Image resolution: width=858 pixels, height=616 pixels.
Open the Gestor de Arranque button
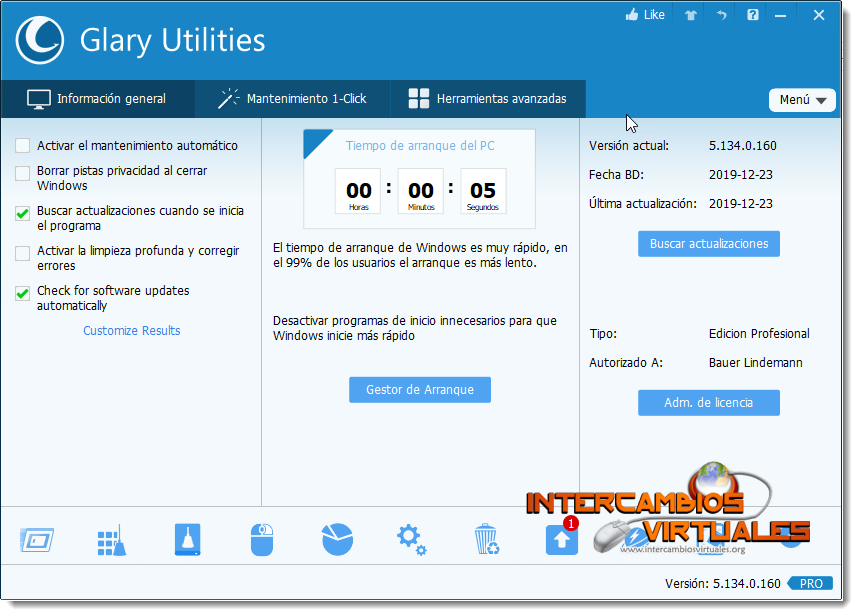(x=420, y=390)
